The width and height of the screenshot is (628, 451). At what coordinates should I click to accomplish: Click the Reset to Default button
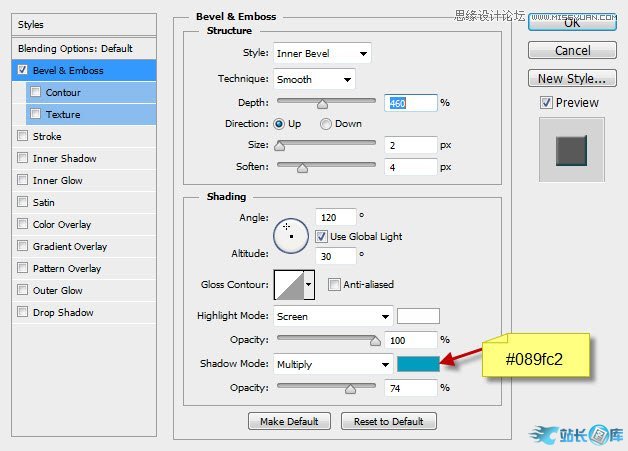point(389,421)
